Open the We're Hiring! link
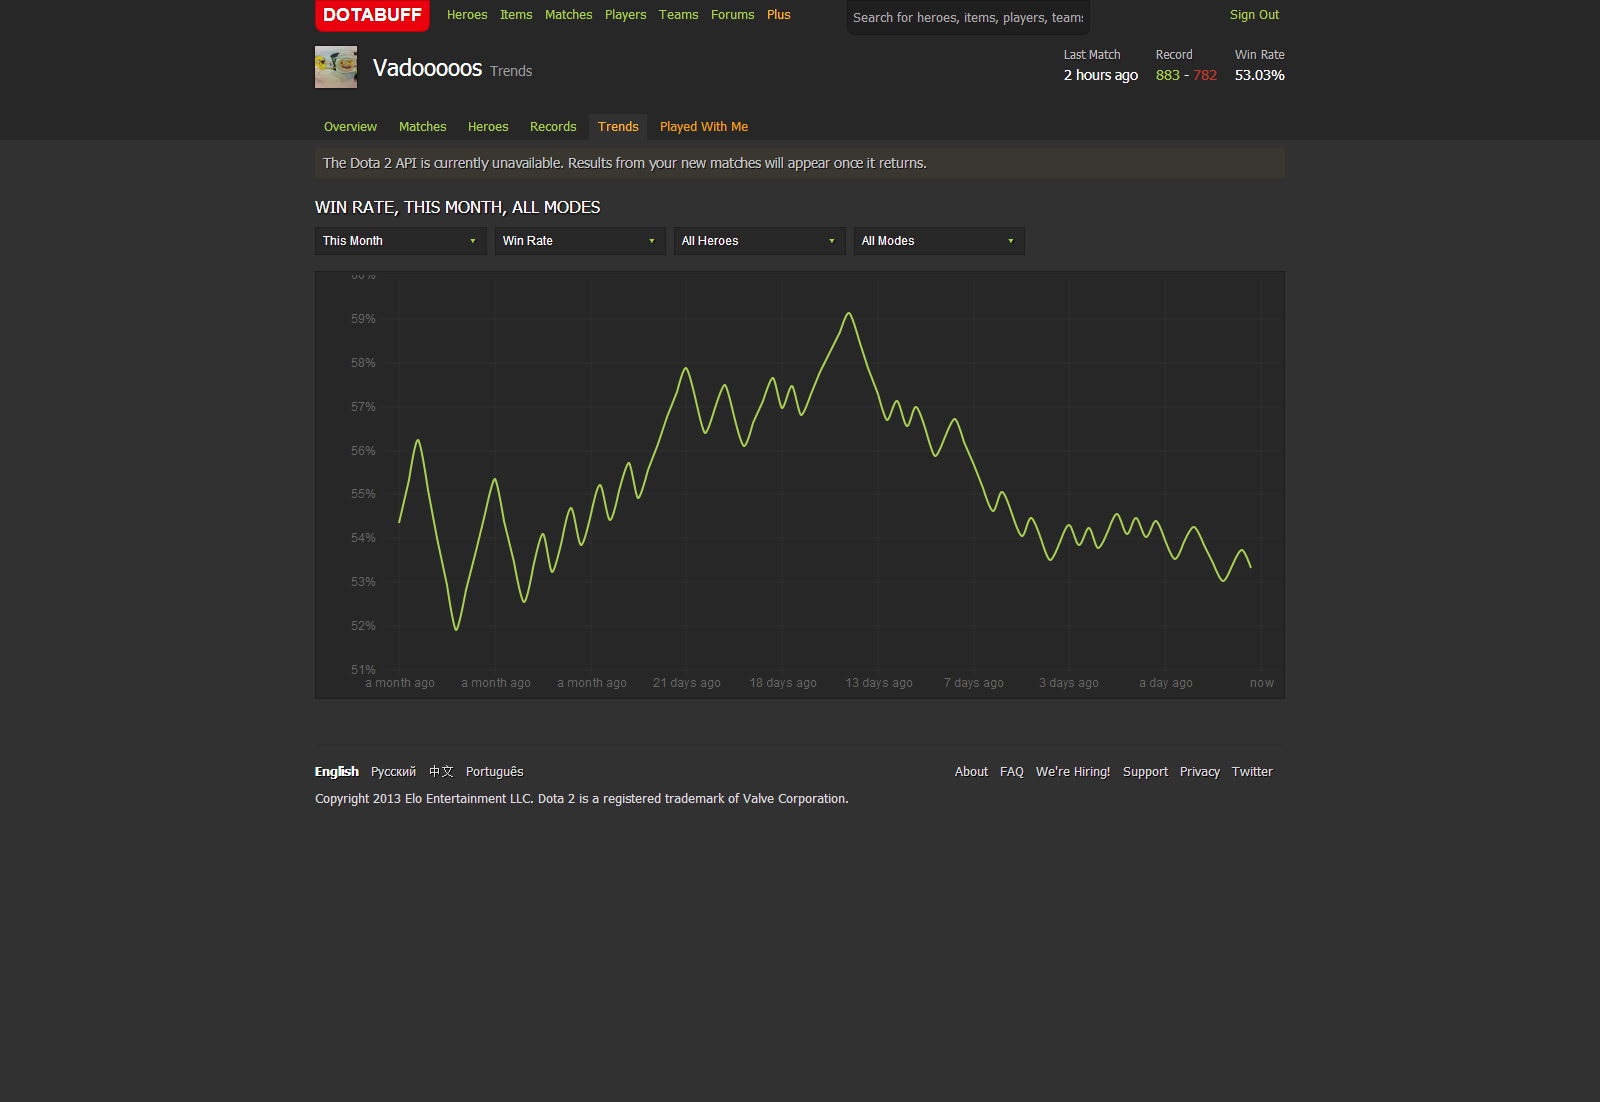Screen dimensions: 1600x1102 1073,772
